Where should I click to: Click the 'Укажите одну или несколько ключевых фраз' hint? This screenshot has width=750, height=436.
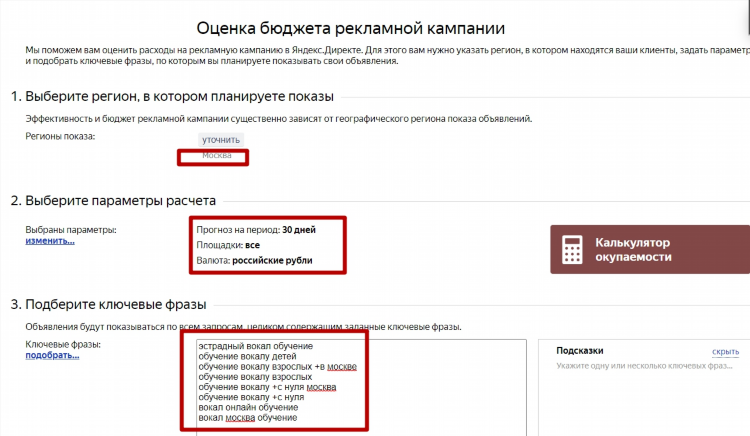coord(644,366)
